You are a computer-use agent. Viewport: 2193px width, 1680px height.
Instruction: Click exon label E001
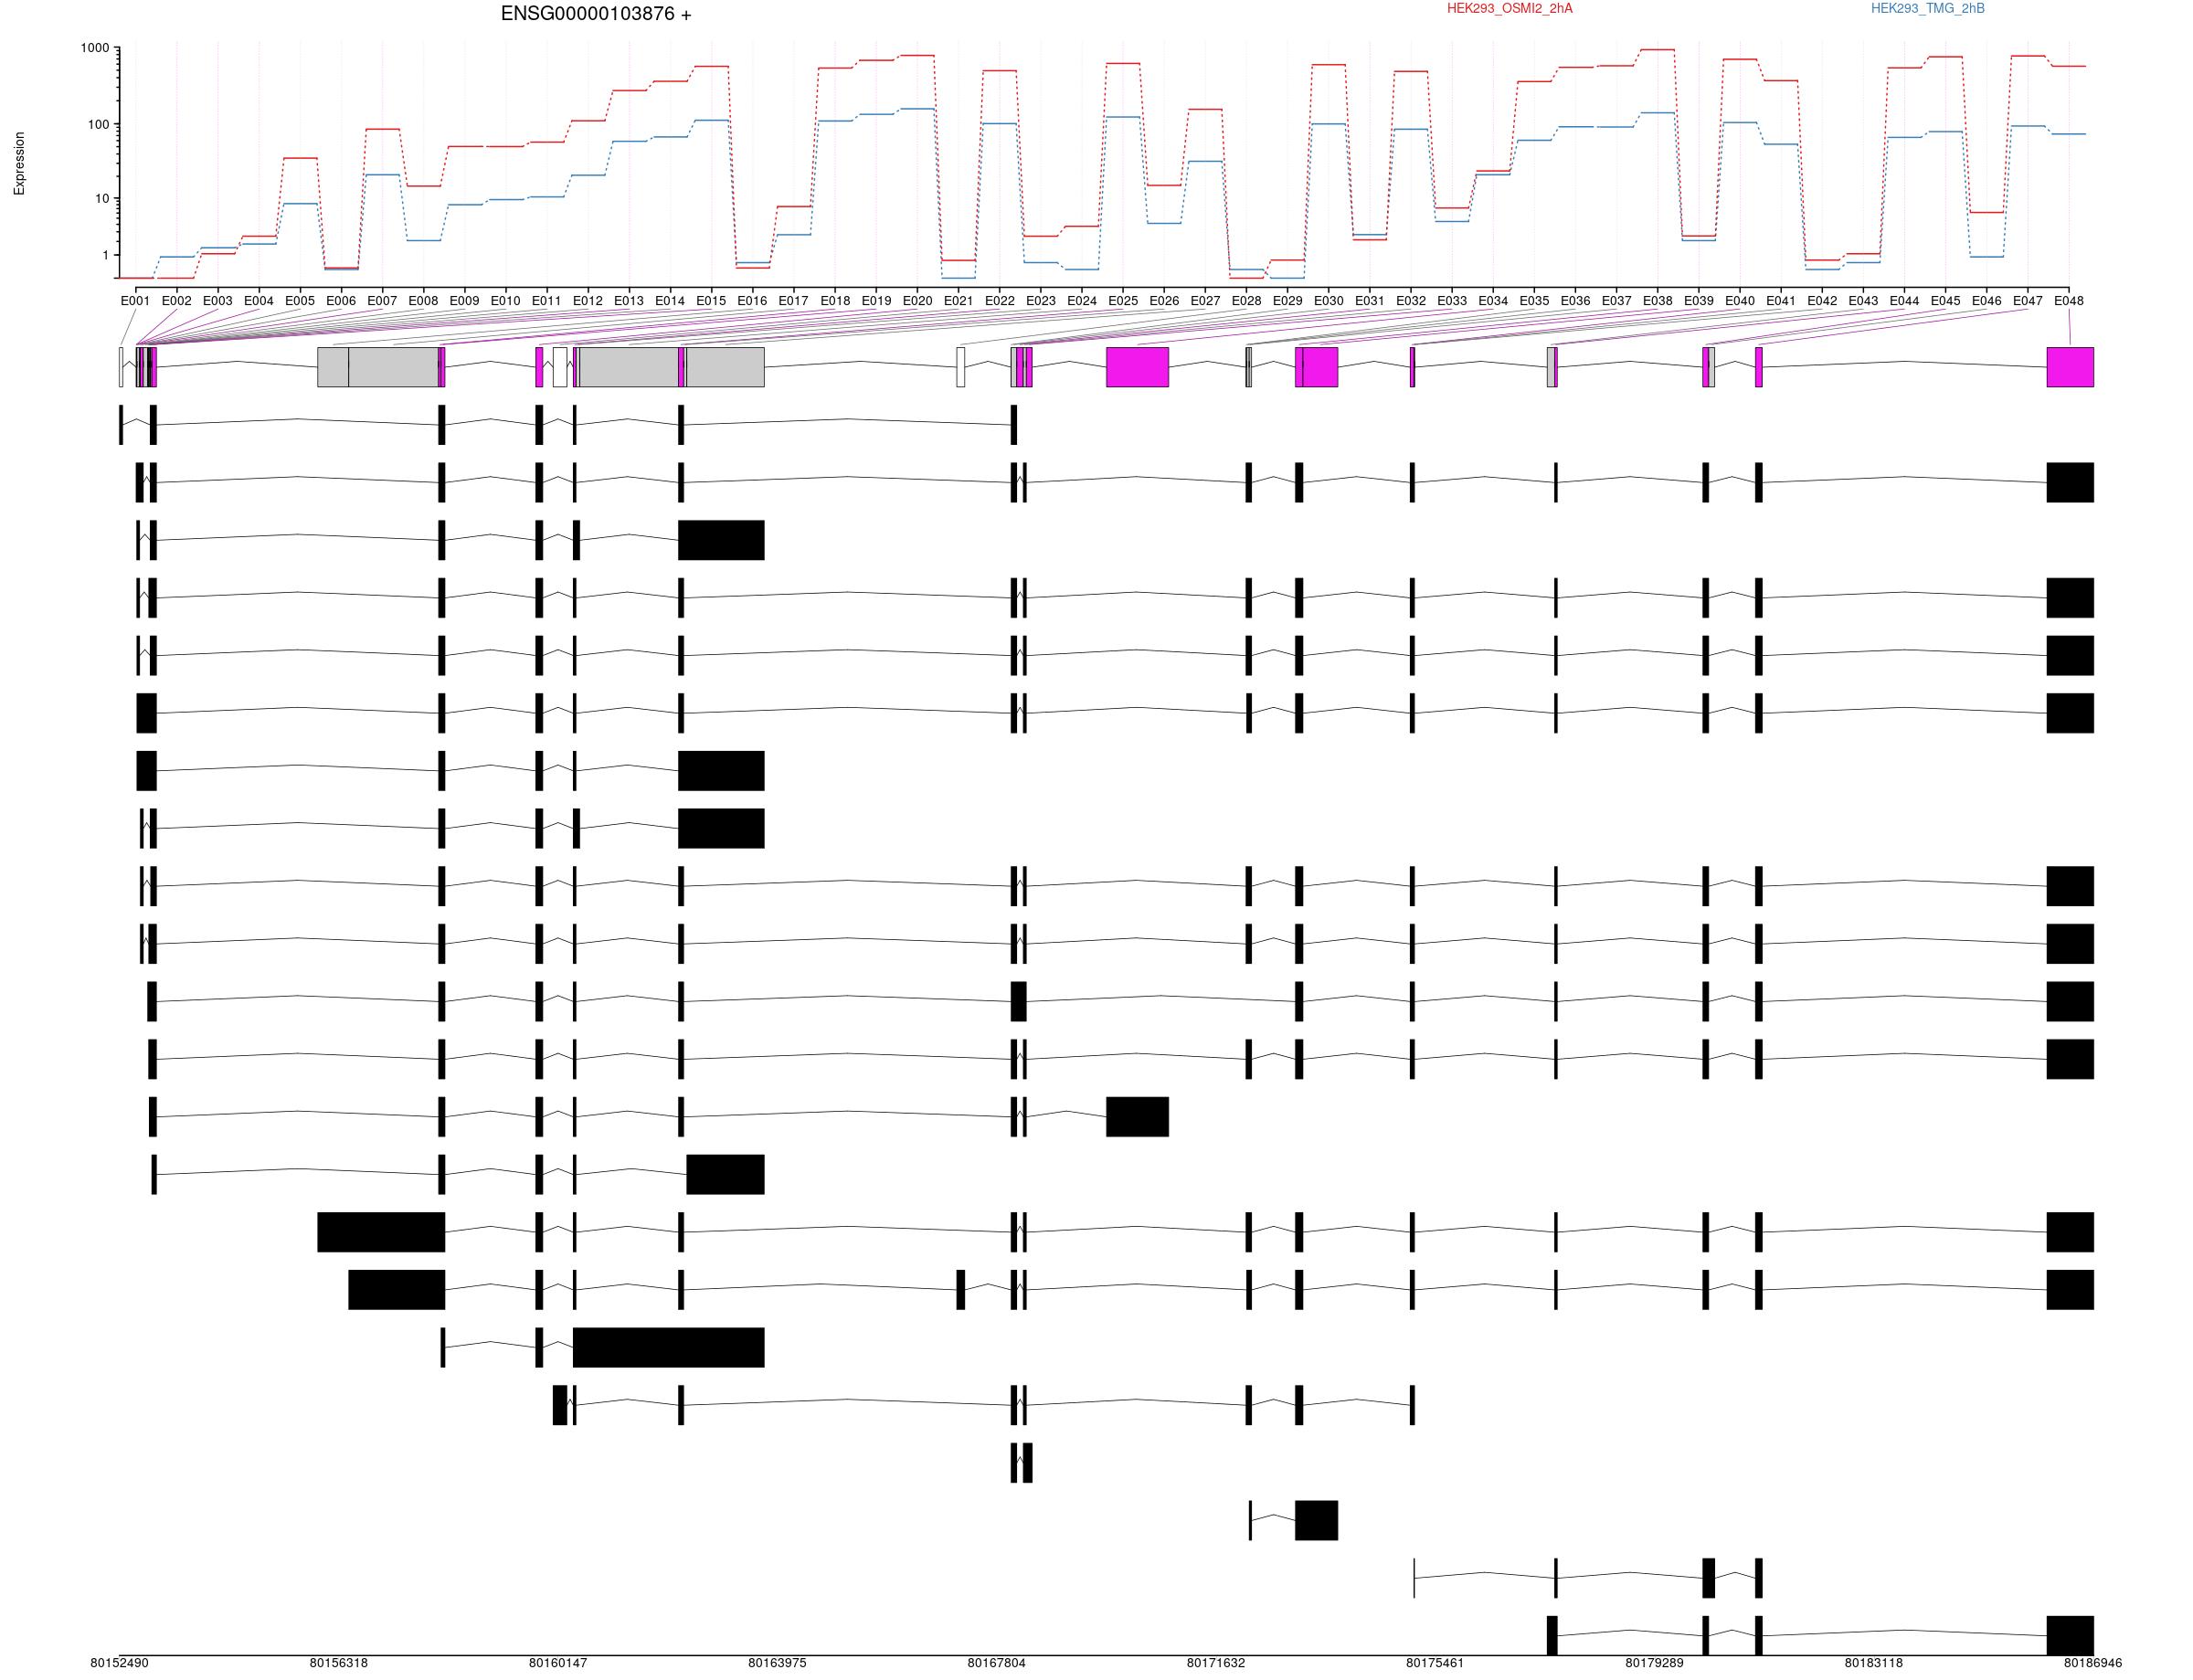135,301
